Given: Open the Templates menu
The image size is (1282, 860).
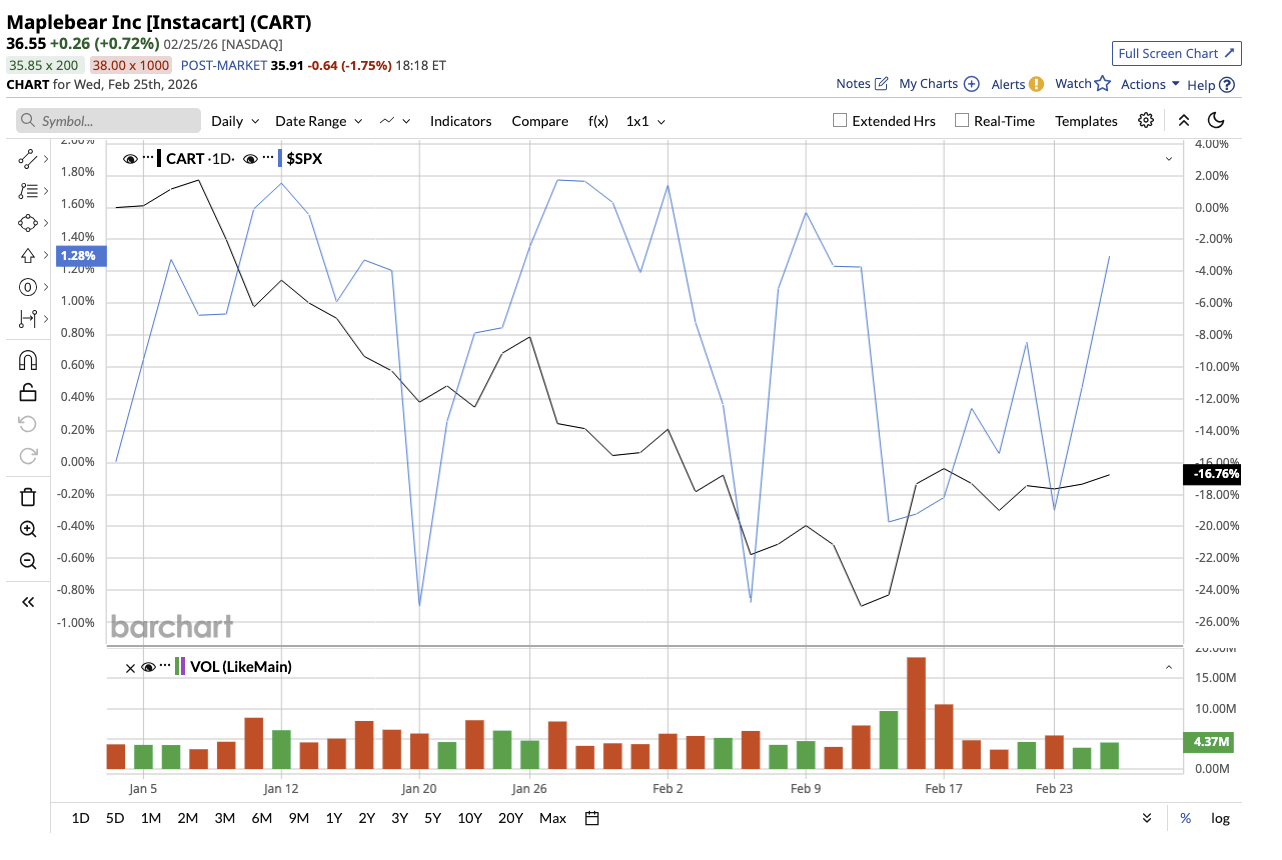Looking at the screenshot, I should coord(1086,121).
